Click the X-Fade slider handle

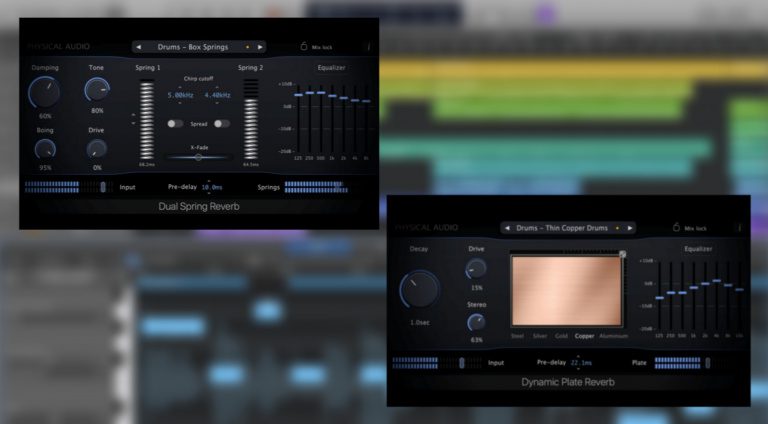point(198,157)
